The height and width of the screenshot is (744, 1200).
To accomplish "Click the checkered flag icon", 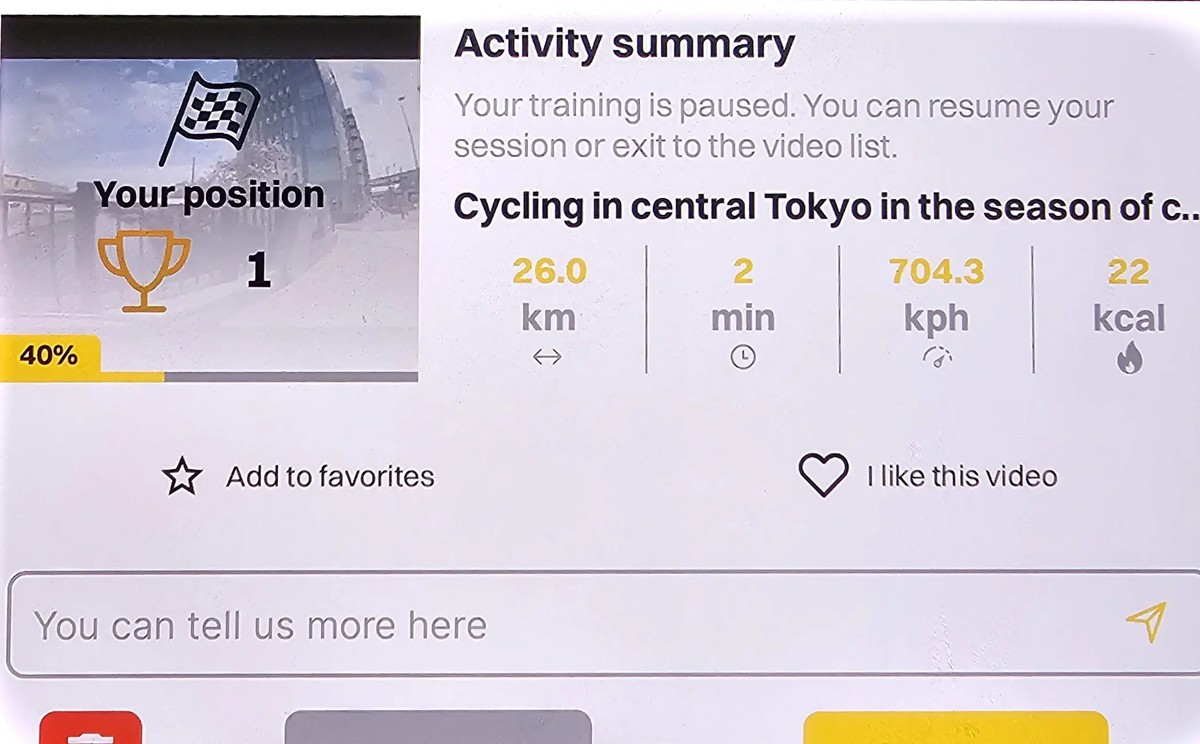I will (209, 119).
